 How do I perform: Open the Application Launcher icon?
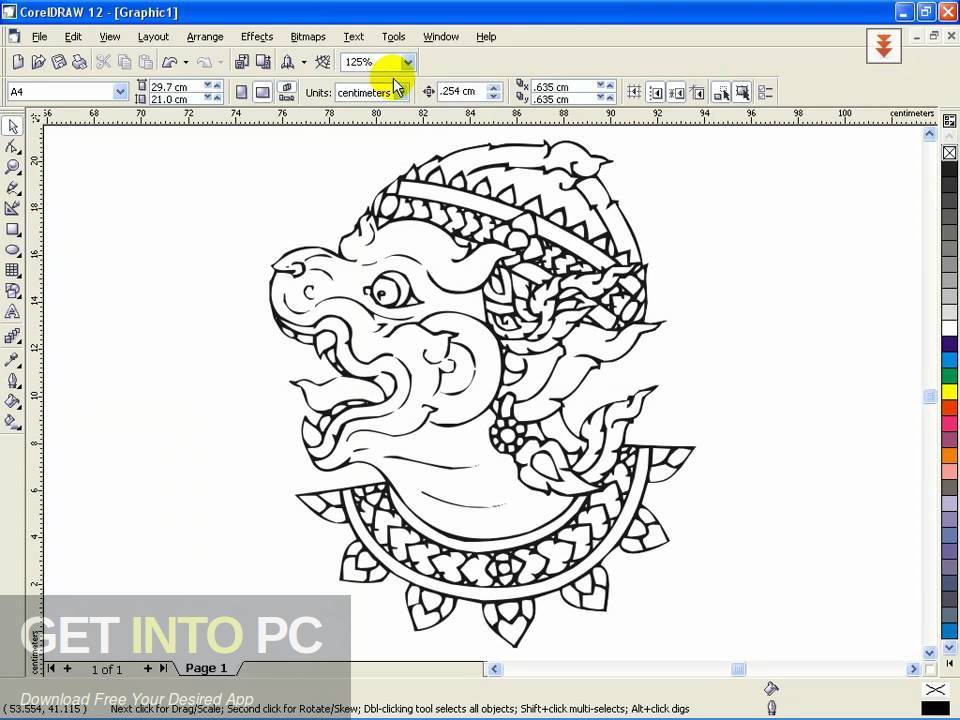pos(287,61)
